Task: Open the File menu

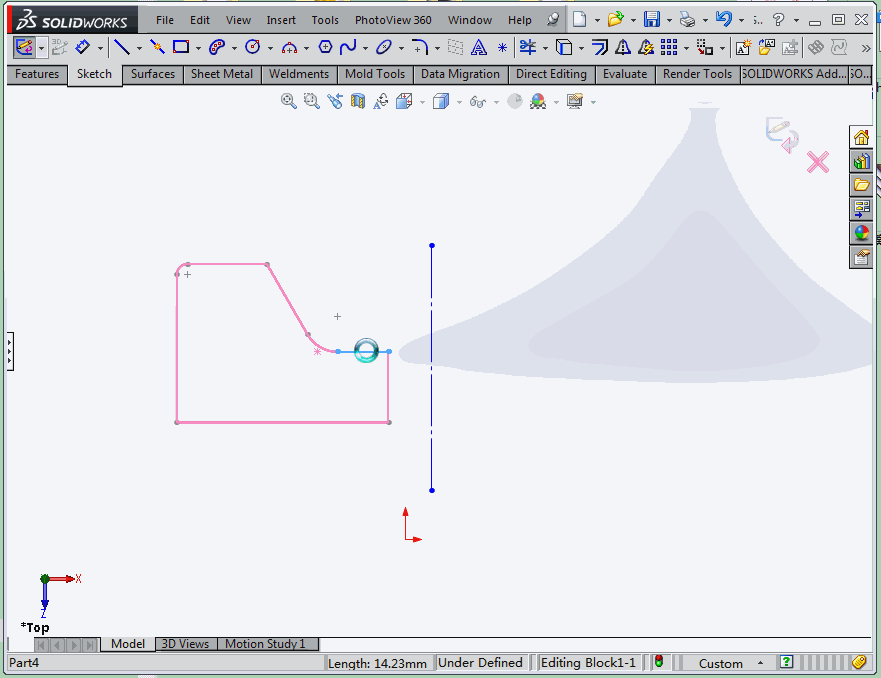Action: point(165,20)
